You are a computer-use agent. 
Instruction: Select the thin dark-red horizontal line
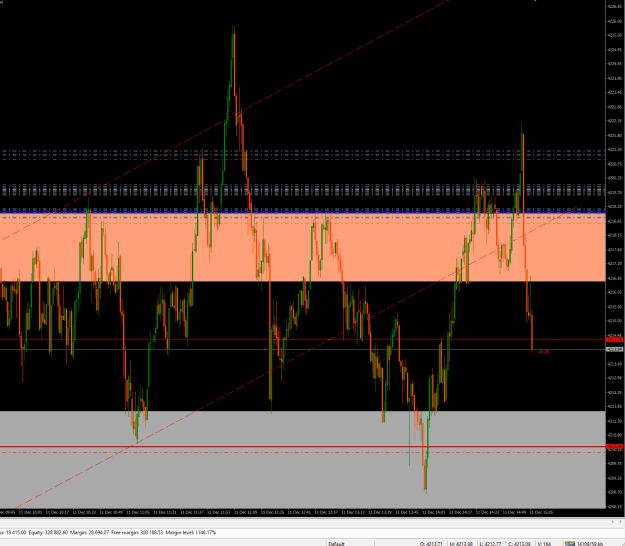point(303,340)
